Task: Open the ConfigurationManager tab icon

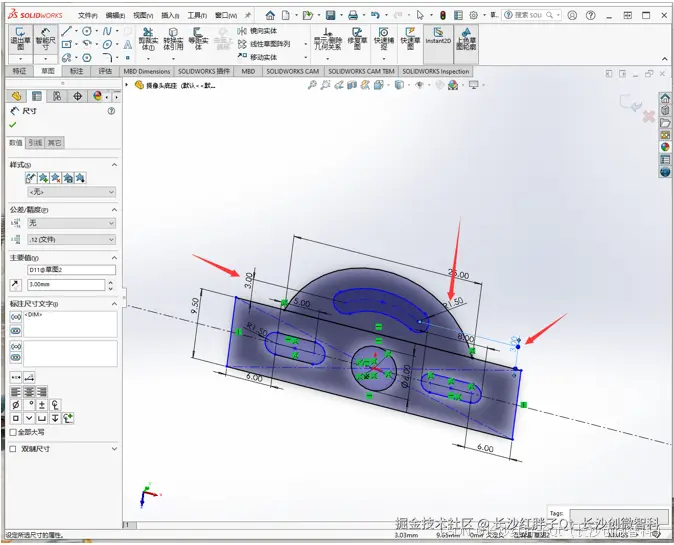Action: click(57, 96)
